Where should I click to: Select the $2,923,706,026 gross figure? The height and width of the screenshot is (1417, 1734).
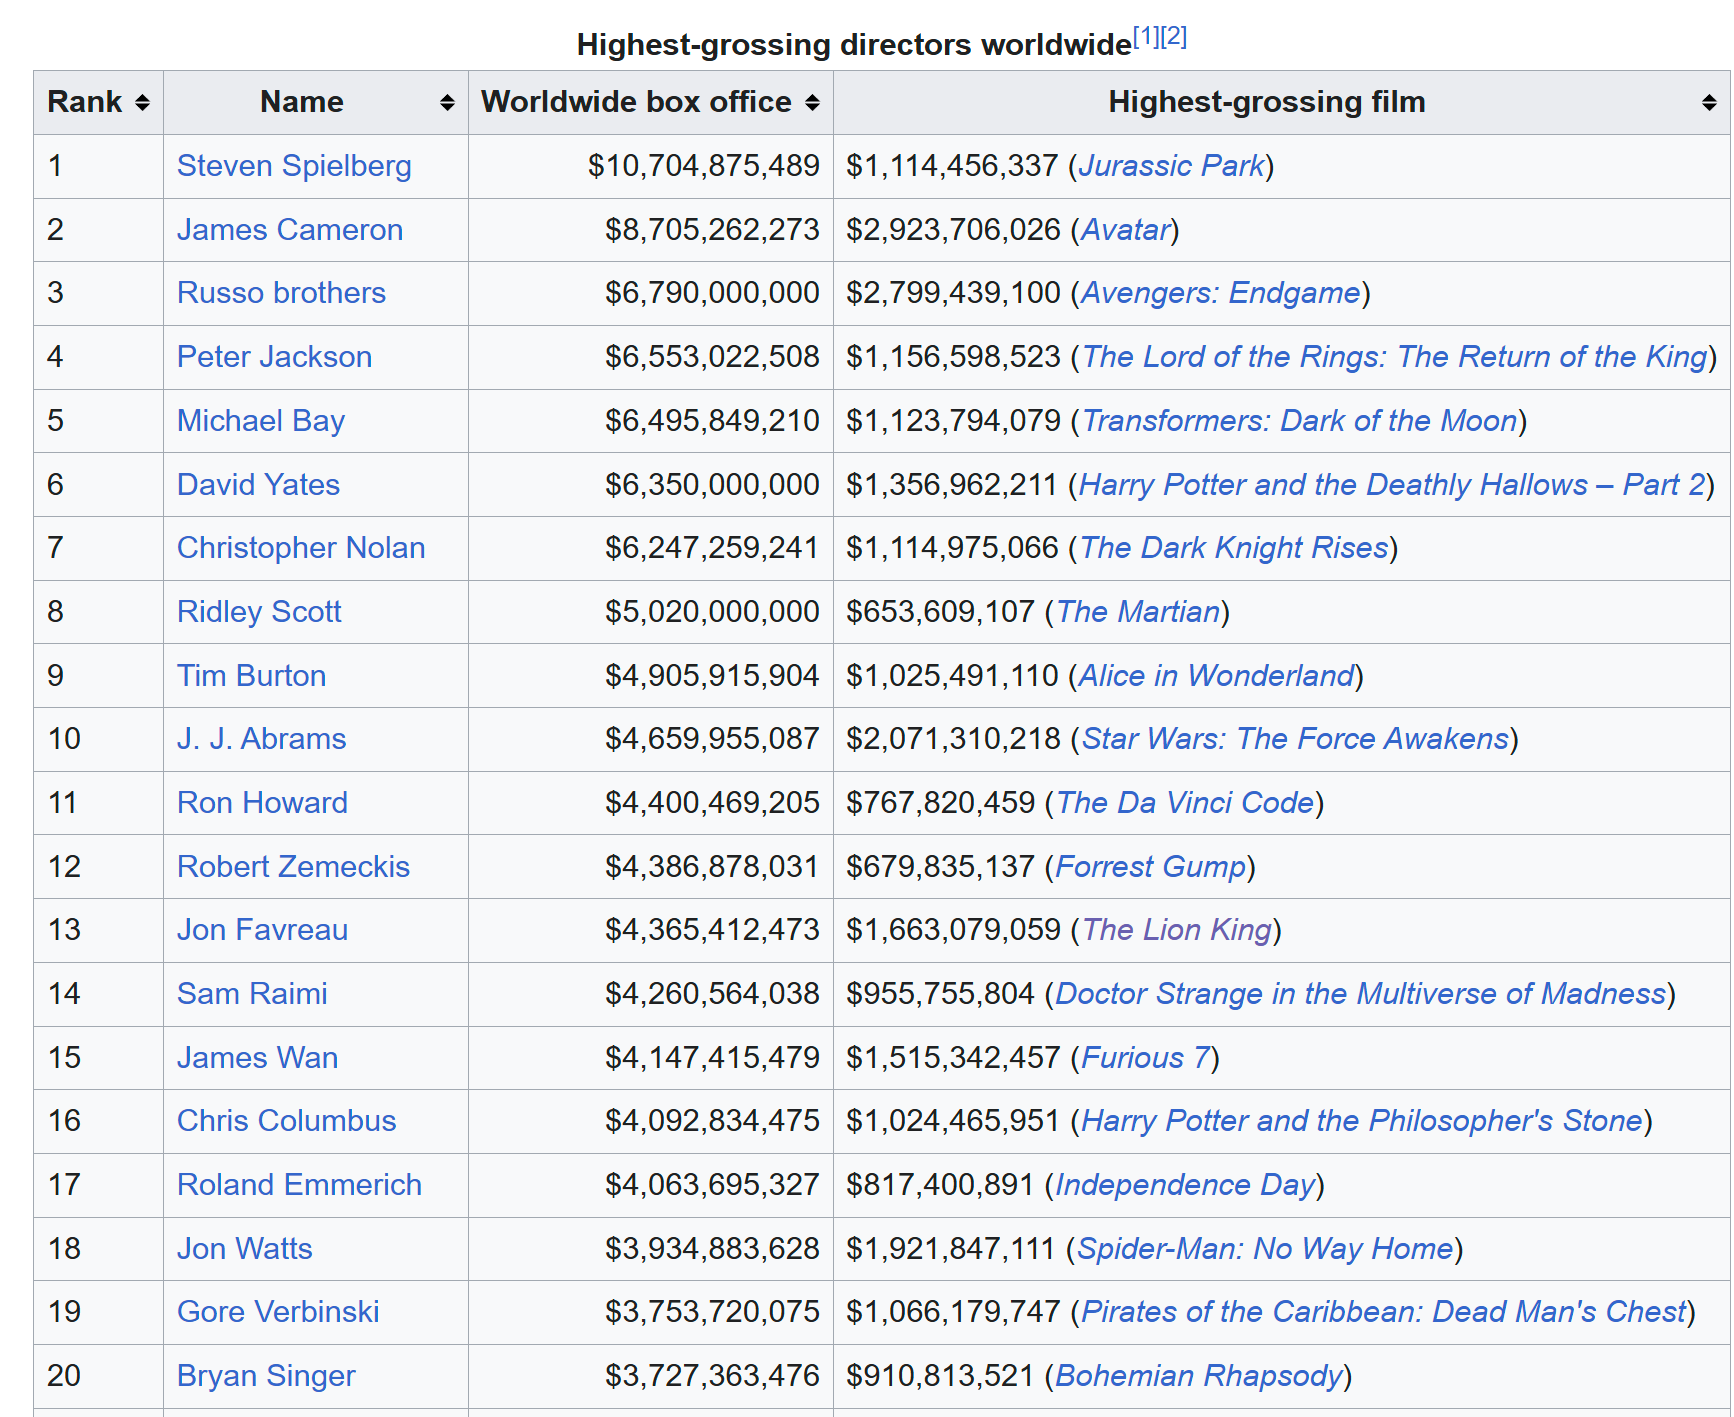click(x=953, y=230)
